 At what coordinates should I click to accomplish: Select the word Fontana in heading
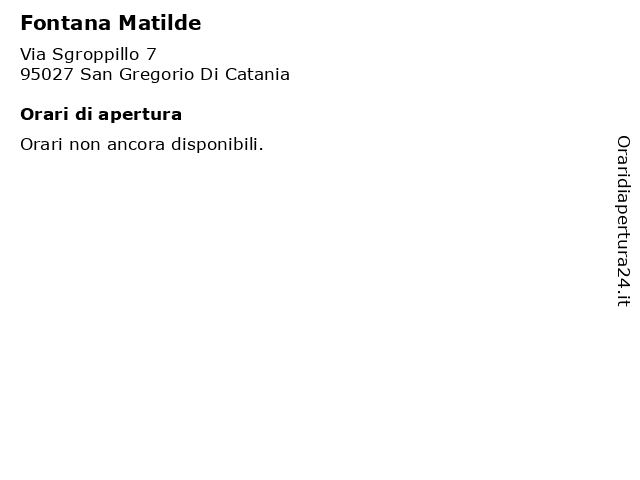coord(66,23)
